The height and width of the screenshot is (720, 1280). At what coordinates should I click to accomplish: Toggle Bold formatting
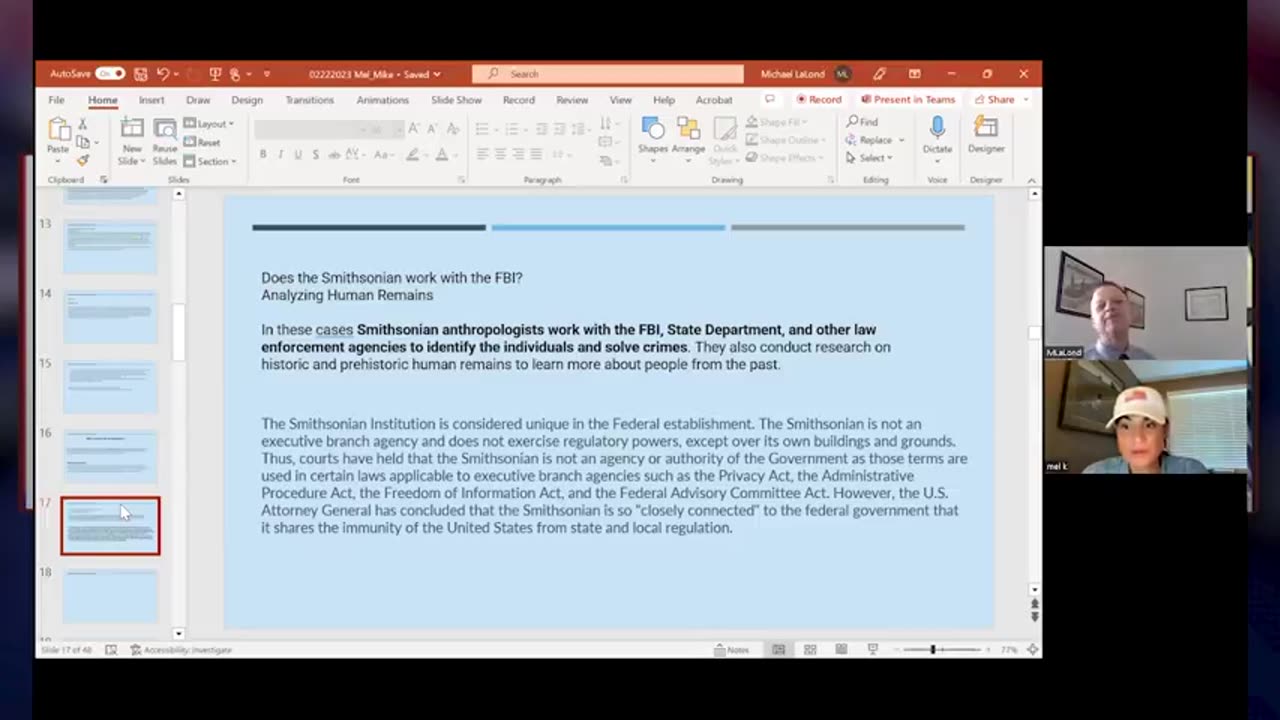click(x=263, y=155)
